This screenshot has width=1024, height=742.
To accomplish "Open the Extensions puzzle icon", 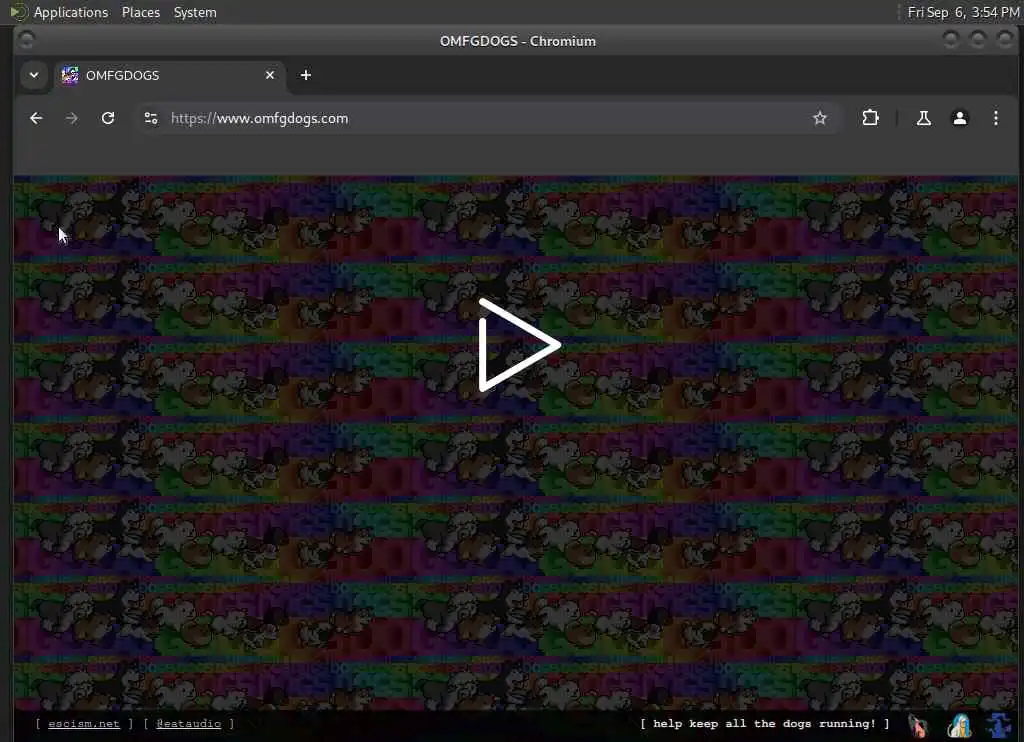I will coord(870,118).
